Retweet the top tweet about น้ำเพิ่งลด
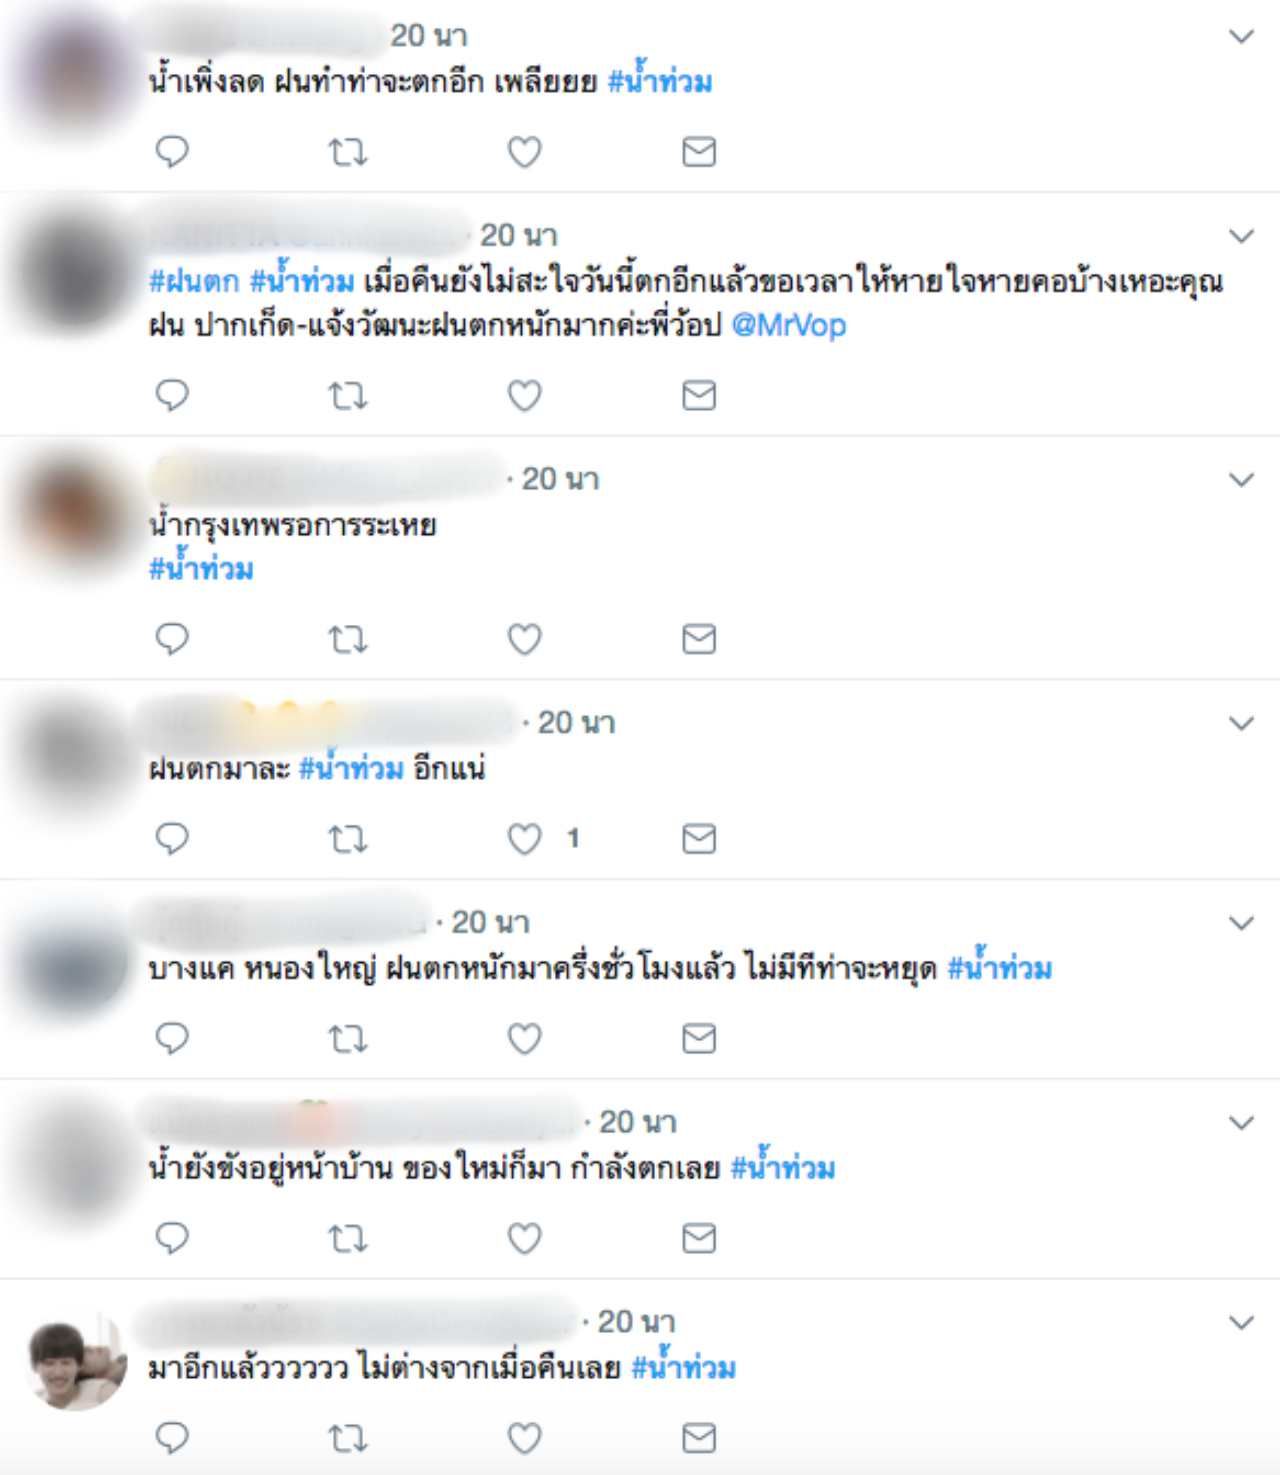 348,152
